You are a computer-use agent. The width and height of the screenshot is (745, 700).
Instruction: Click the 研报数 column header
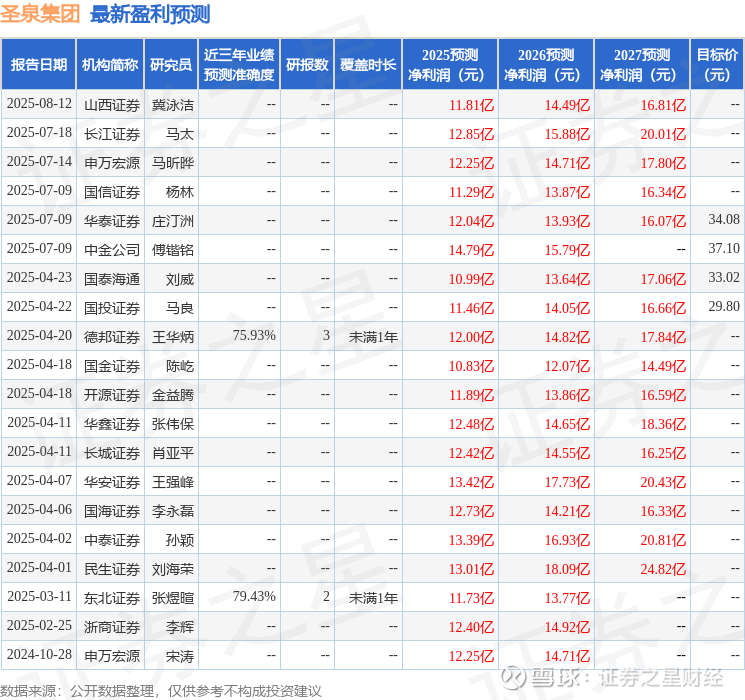pyautogui.click(x=307, y=65)
